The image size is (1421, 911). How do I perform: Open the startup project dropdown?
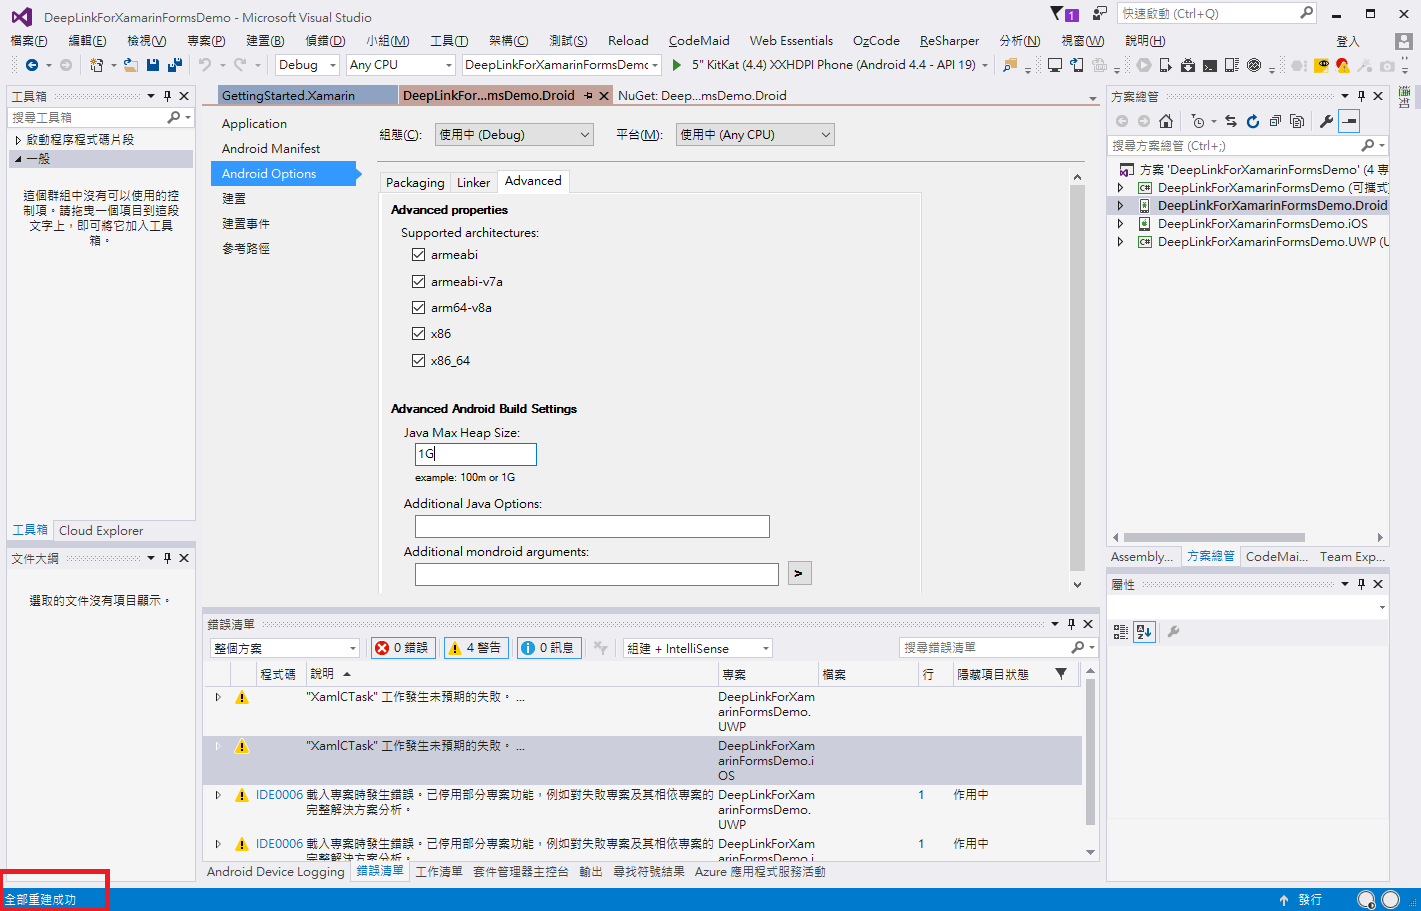[561, 65]
